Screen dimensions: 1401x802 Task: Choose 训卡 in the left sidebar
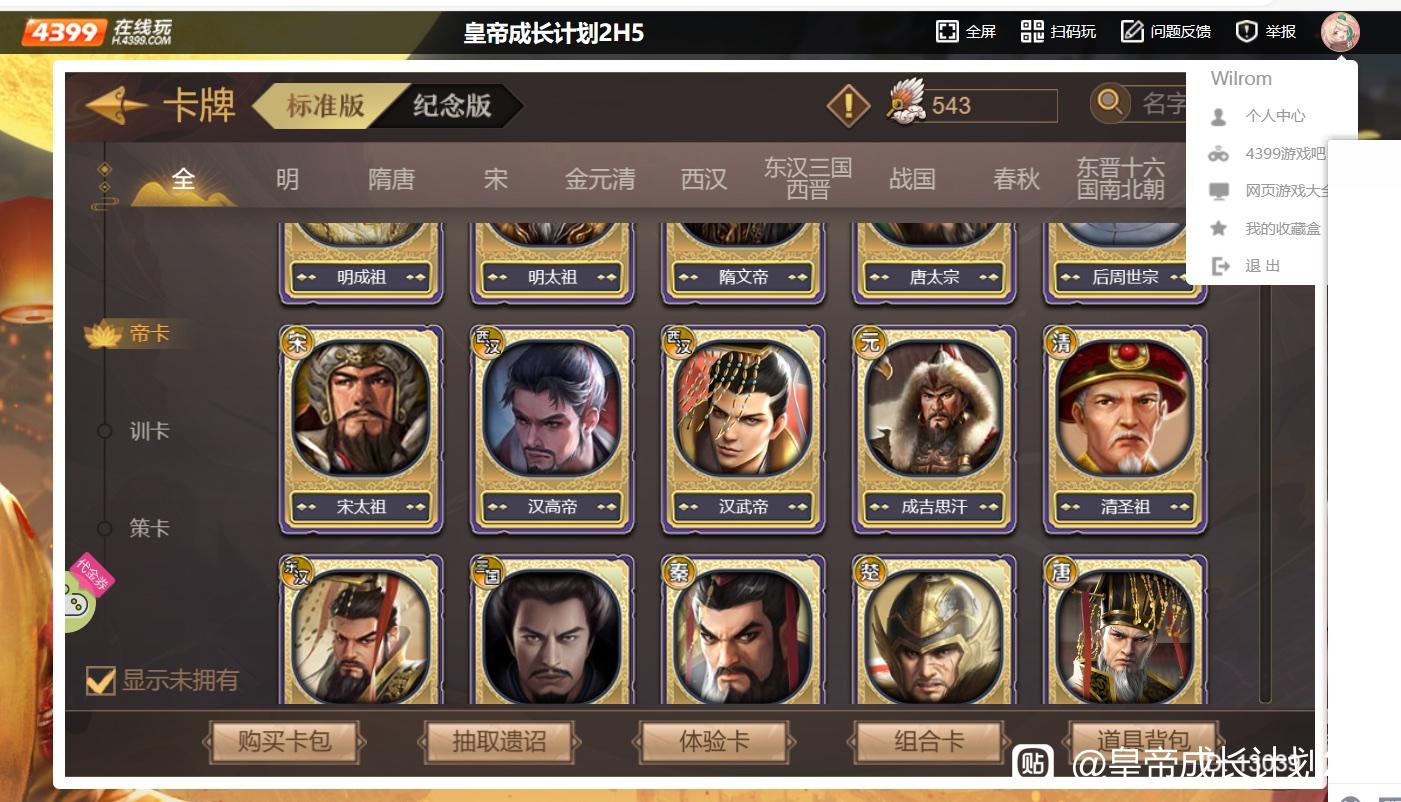[149, 431]
